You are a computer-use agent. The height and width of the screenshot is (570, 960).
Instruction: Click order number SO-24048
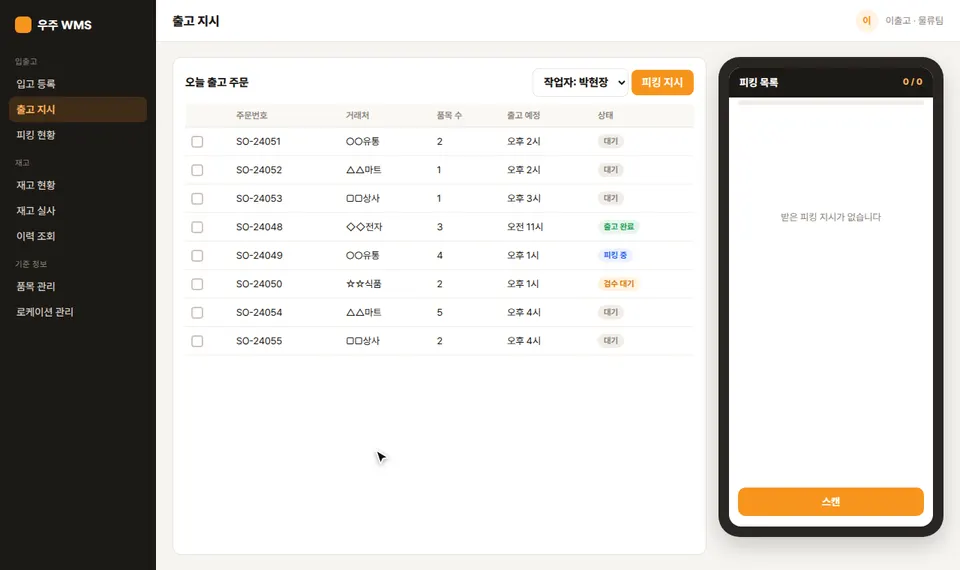260,227
